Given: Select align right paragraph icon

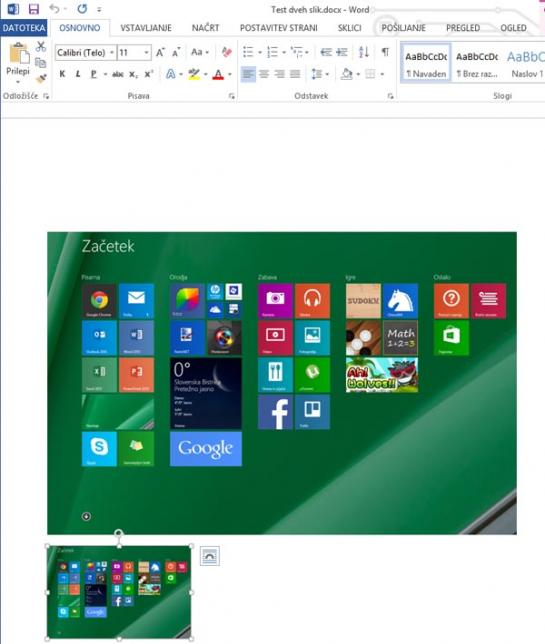Looking at the screenshot, I should point(280,74).
